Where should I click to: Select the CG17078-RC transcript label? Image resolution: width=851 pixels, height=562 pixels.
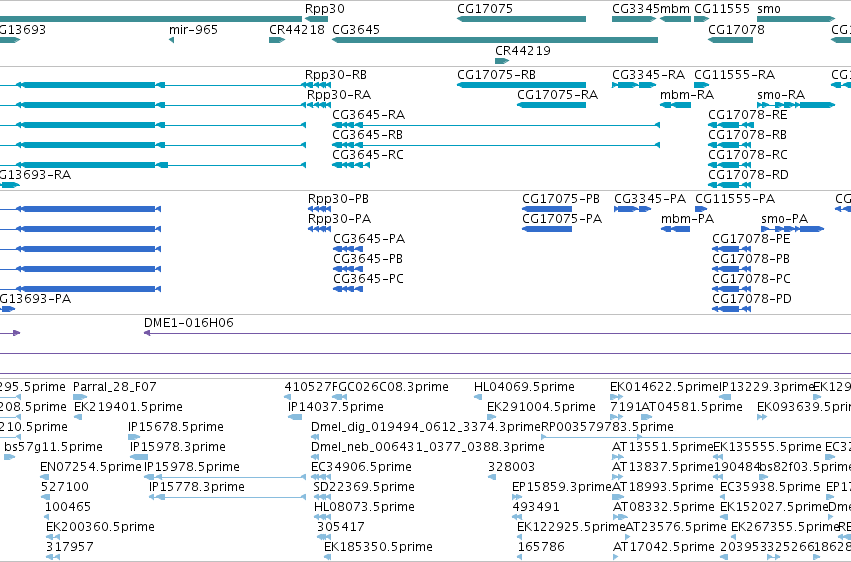(x=748, y=155)
